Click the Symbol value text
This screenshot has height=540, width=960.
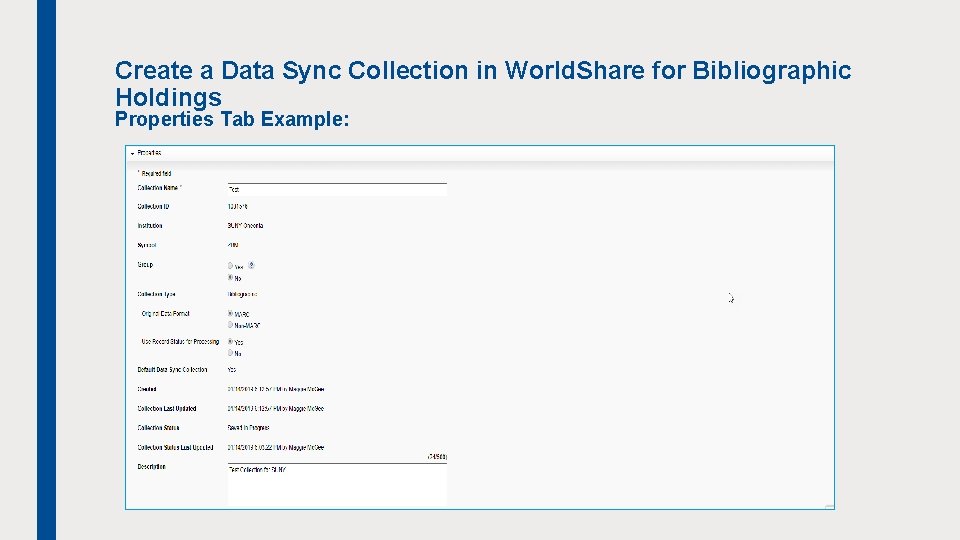click(x=233, y=246)
